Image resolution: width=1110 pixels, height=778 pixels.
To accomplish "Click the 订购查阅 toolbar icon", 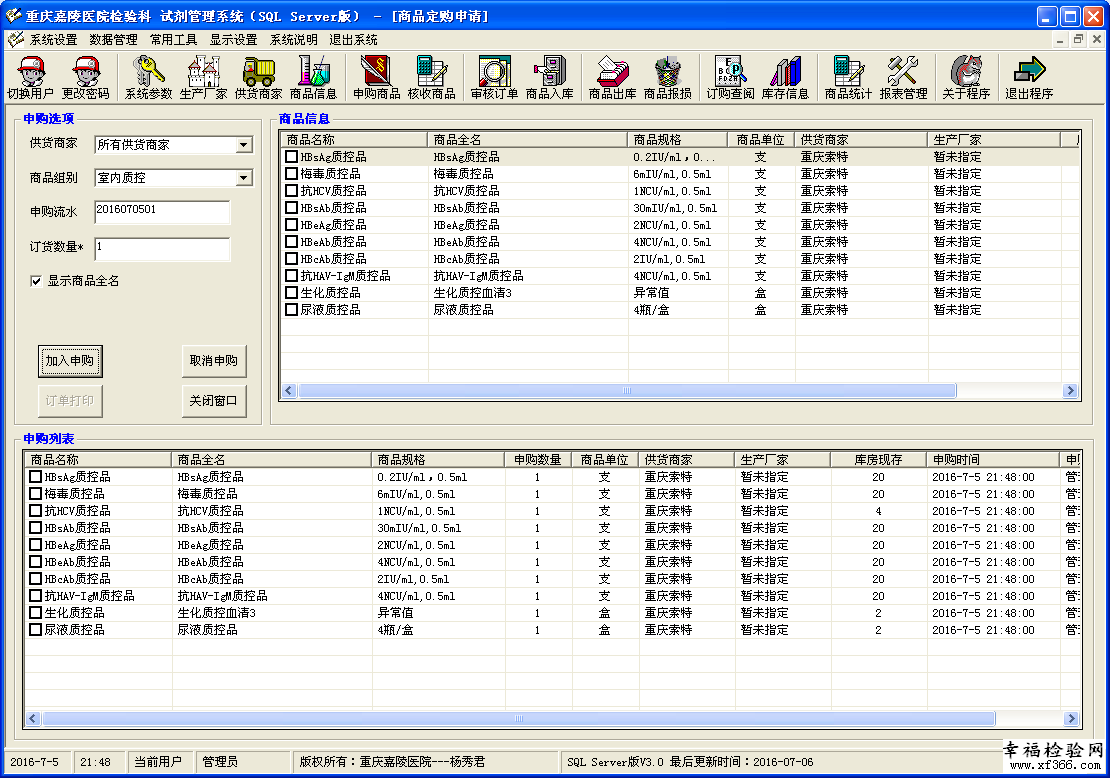I will [731, 78].
